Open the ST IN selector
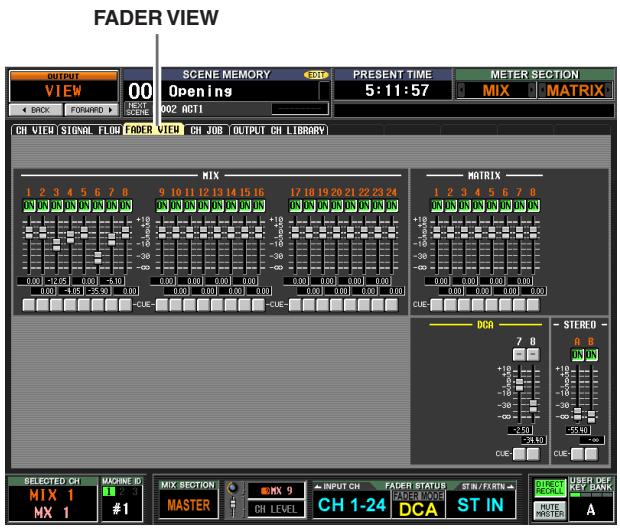 [x=480, y=505]
